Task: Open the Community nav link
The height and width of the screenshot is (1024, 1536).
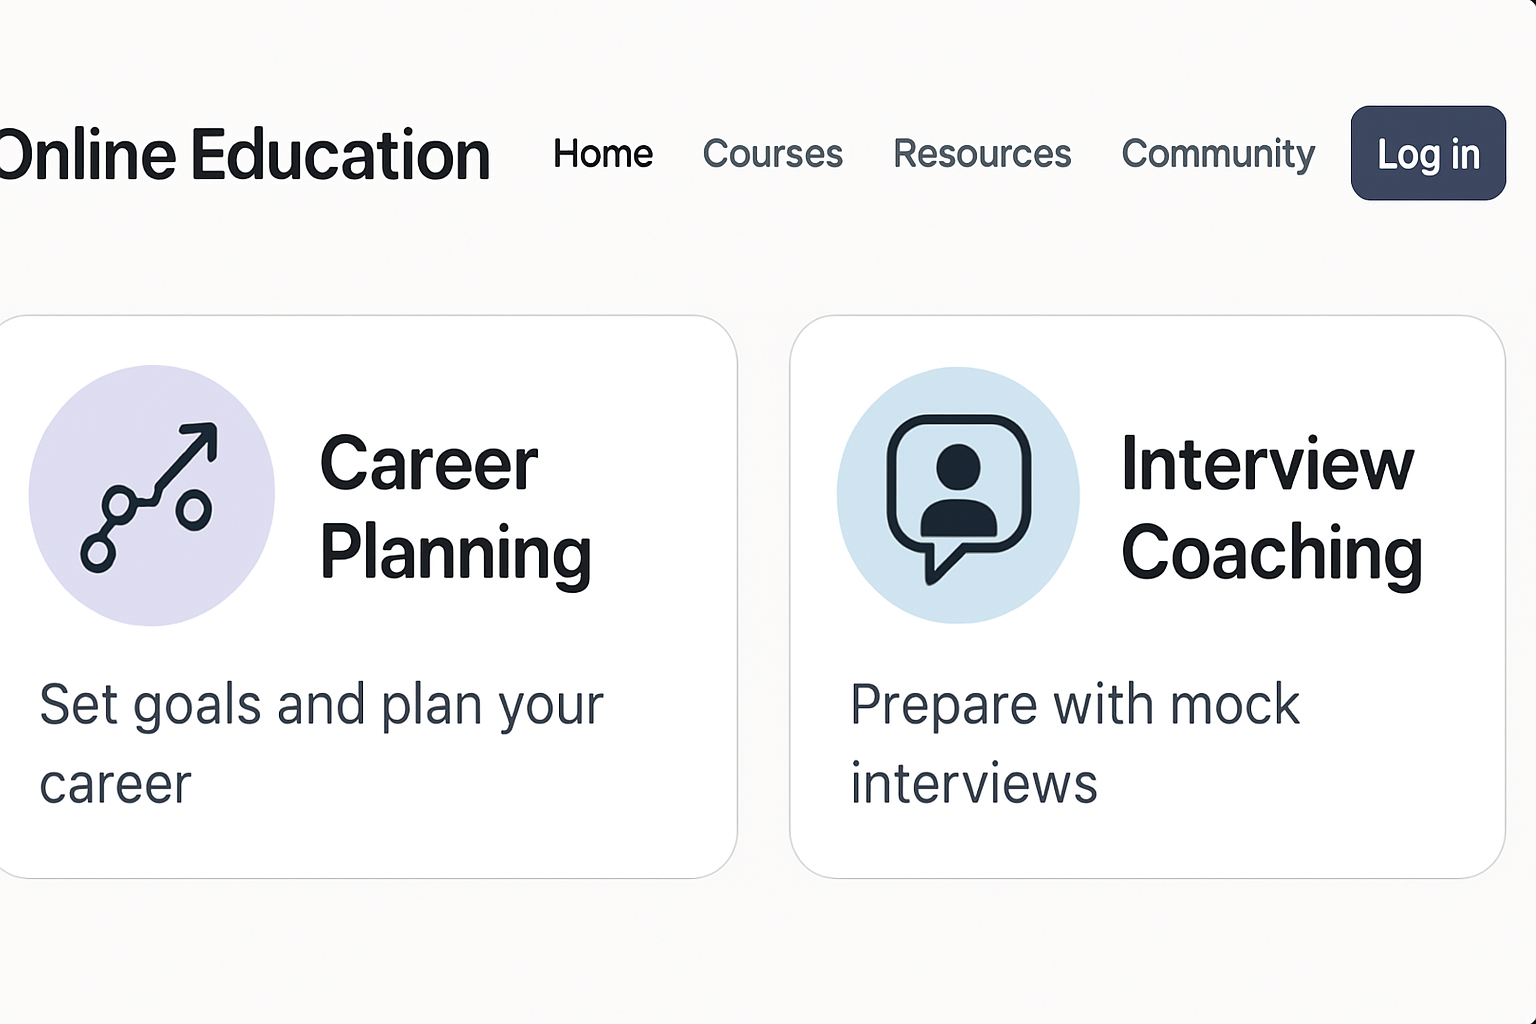Action: click(x=1218, y=154)
